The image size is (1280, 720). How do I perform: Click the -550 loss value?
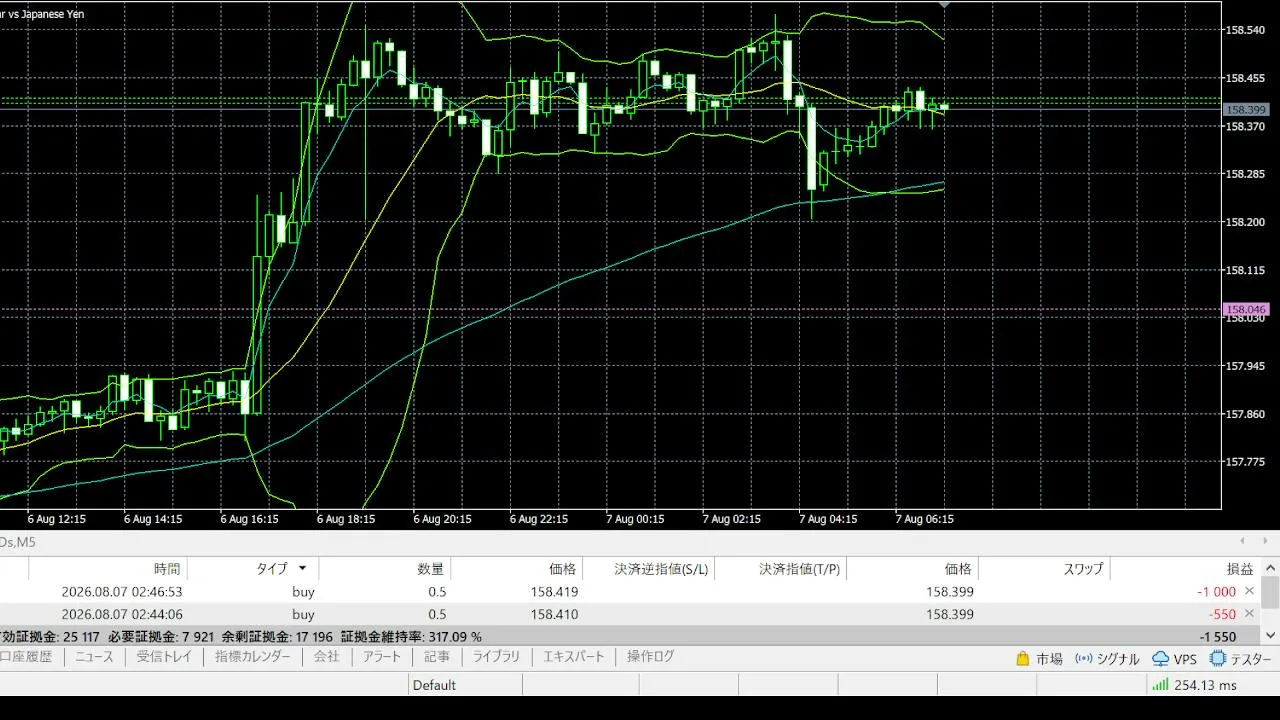point(1224,614)
